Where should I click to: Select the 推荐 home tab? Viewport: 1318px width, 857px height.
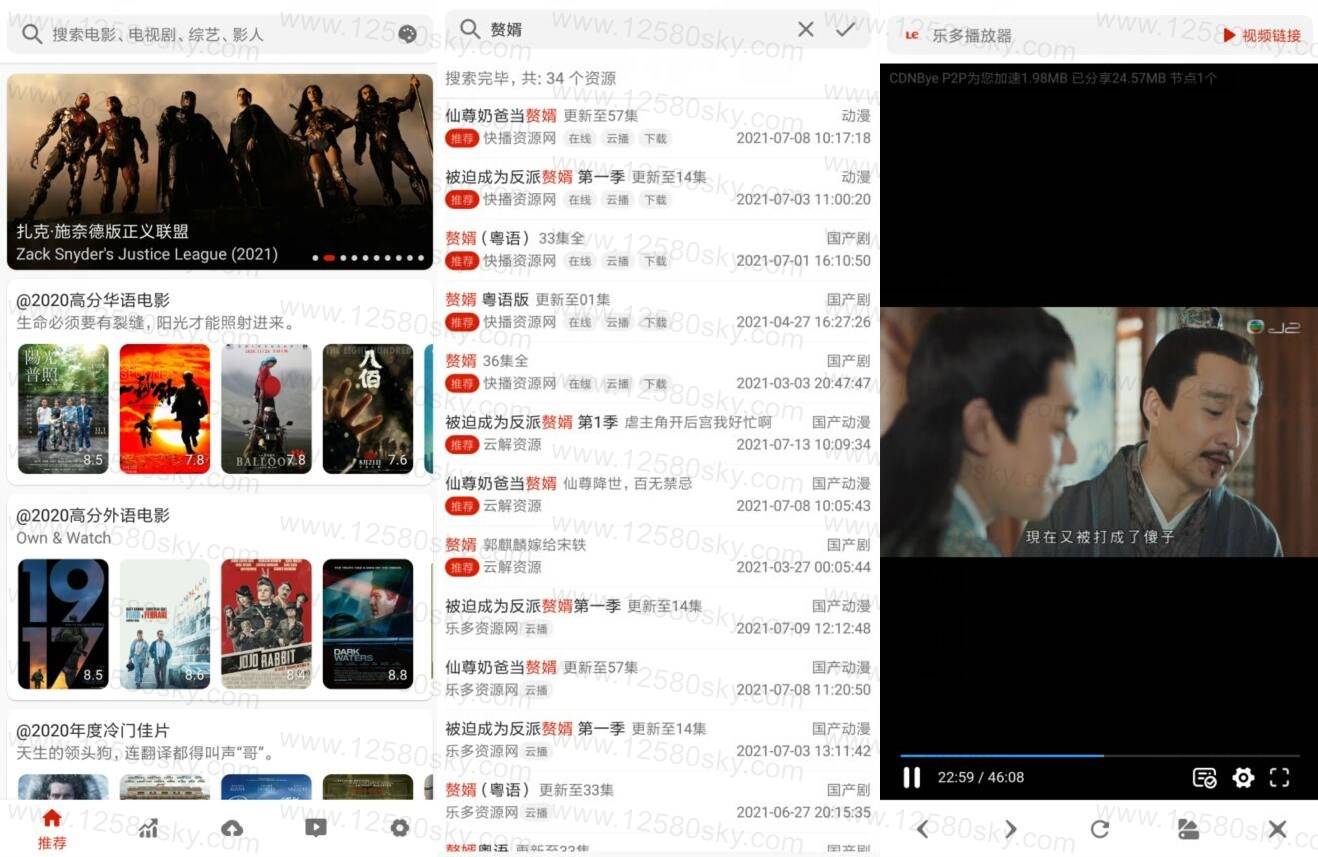coord(52,829)
